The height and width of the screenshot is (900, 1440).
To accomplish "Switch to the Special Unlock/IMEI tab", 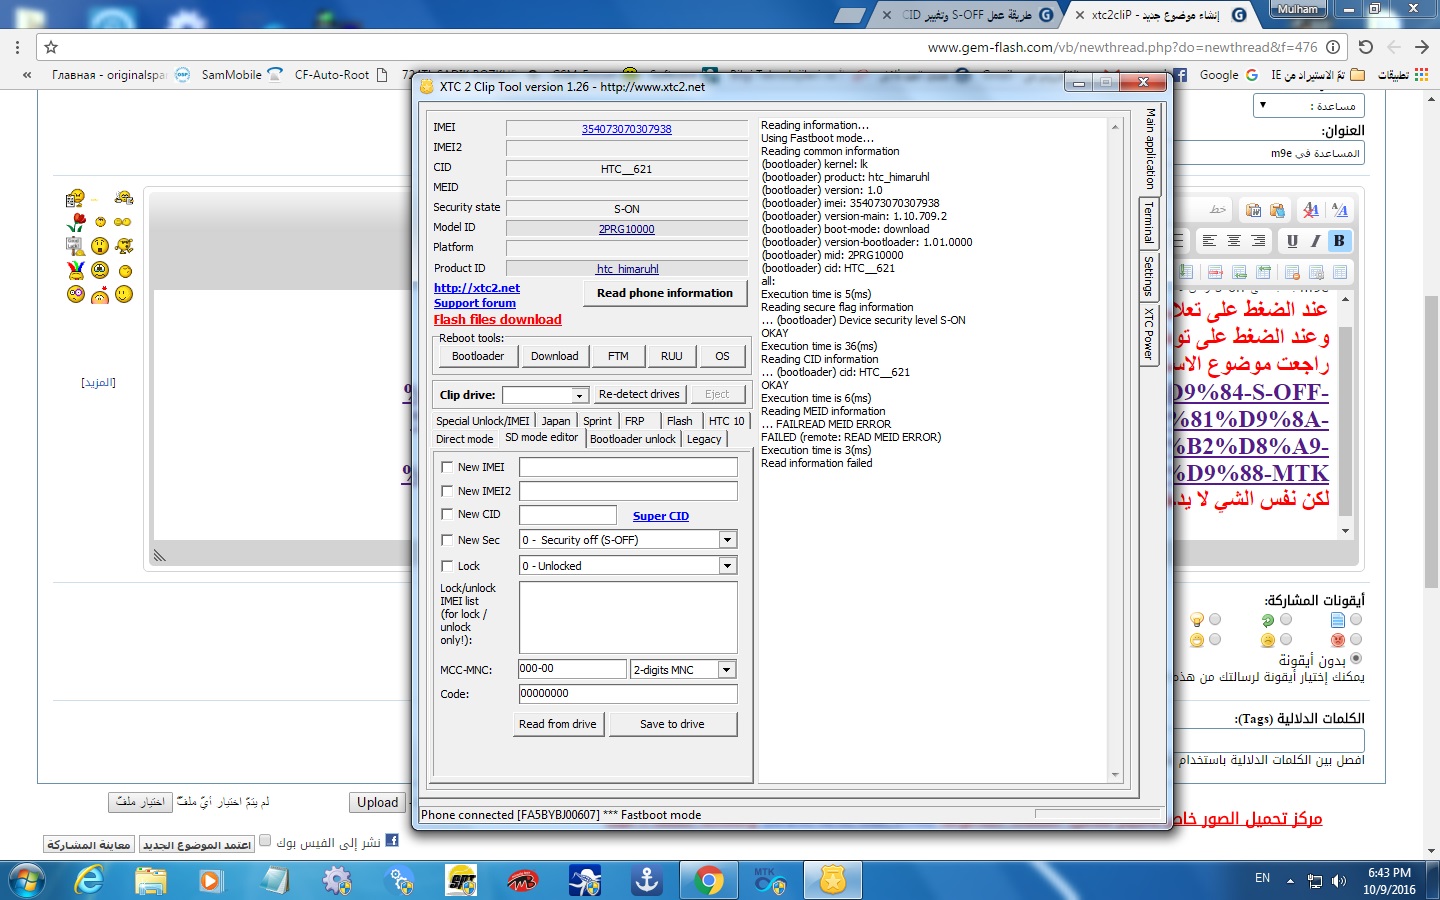I will pyautogui.click(x=483, y=421).
